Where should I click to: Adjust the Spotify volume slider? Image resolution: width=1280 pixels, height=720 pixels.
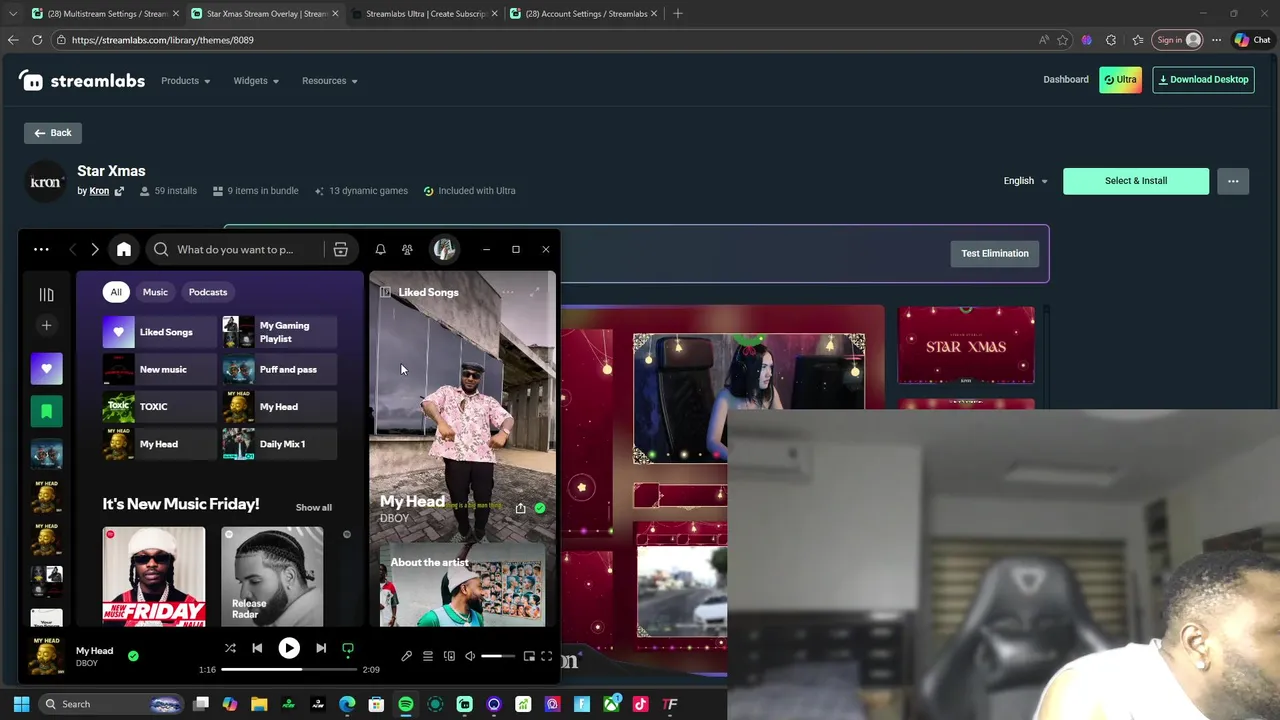[x=497, y=656]
